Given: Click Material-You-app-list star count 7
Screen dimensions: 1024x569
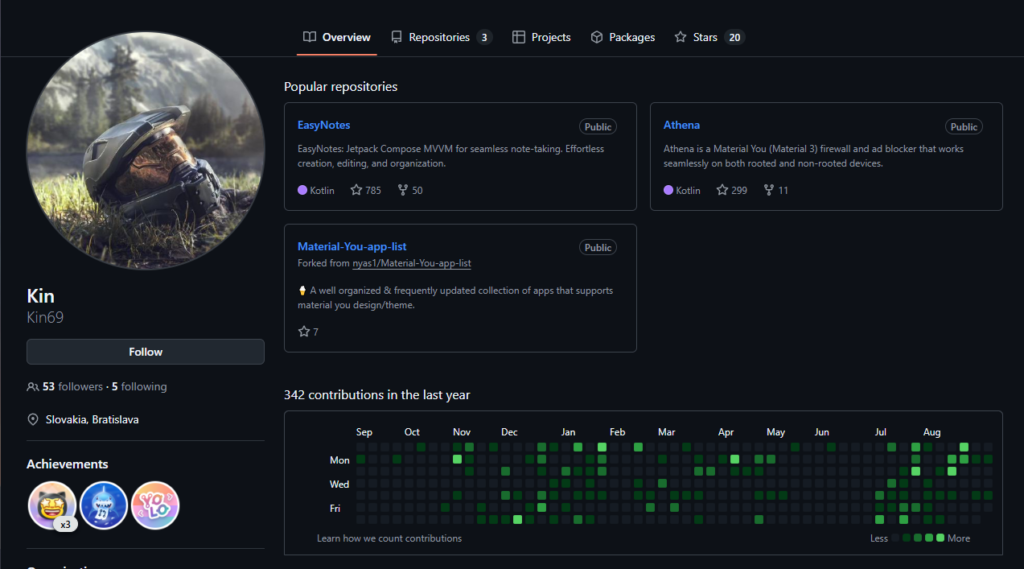Looking at the screenshot, I should pos(308,332).
